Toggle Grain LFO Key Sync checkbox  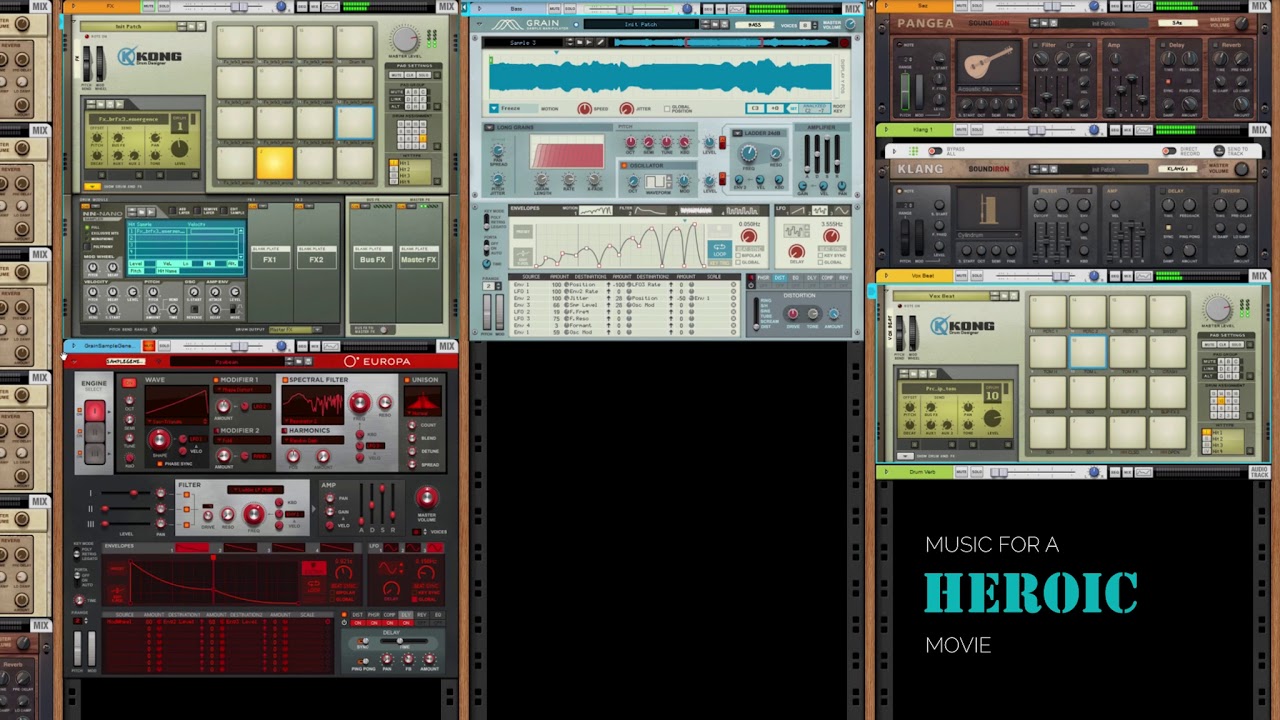tap(820, 255)
